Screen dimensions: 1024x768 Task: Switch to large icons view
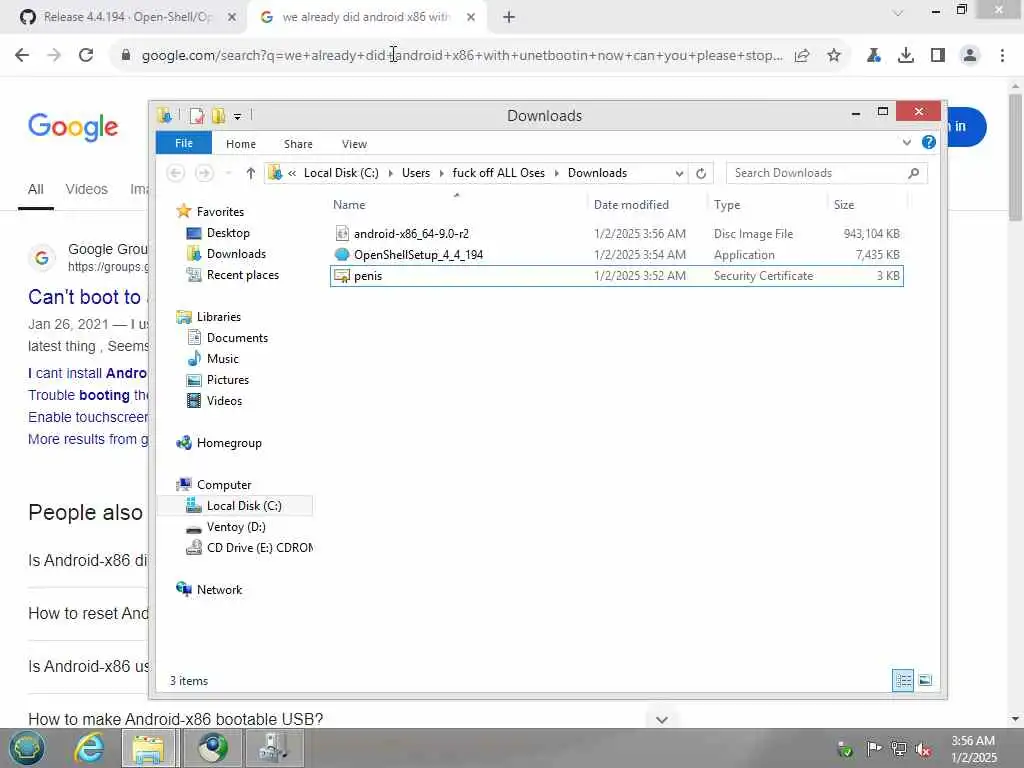(x=925, y=680)
